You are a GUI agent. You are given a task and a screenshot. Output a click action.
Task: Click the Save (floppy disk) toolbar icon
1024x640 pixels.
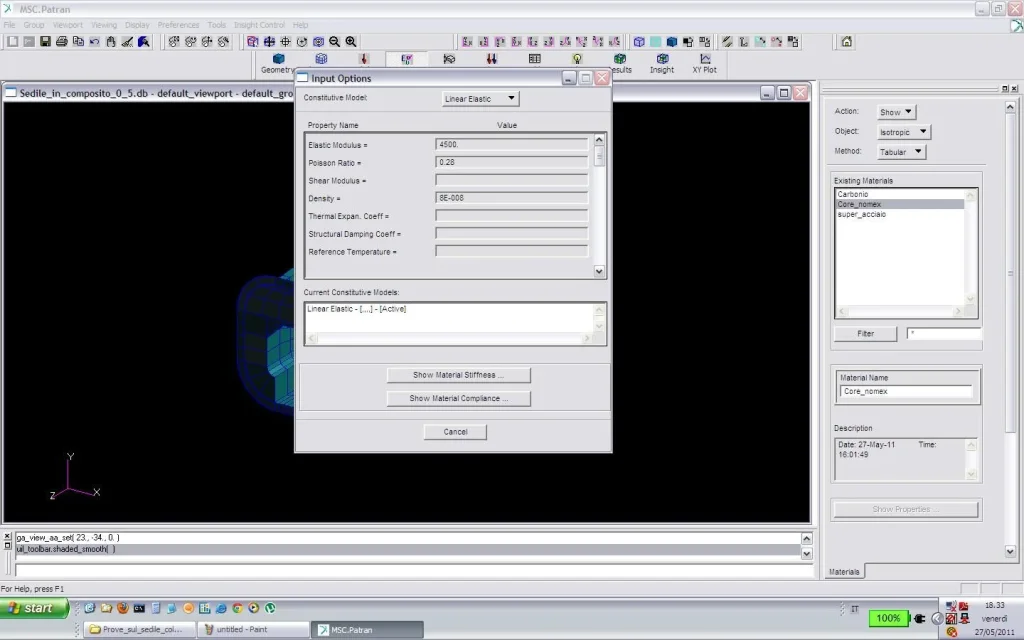[45, 42]
